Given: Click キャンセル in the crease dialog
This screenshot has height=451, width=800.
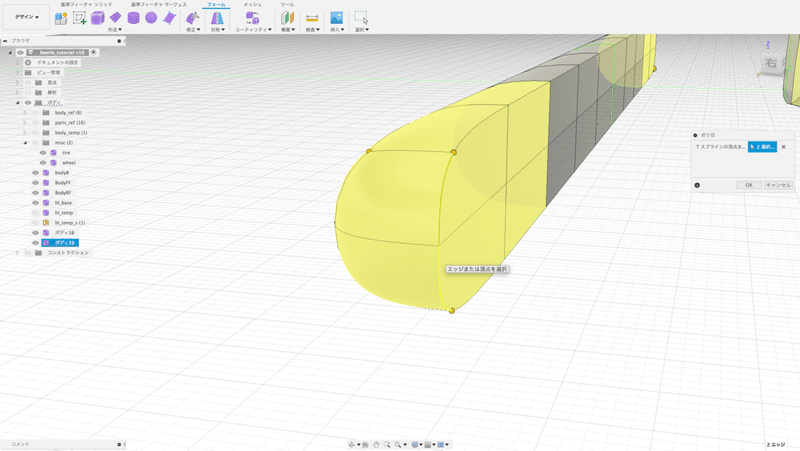Looking at the screenshot, I should pos(778,185).
